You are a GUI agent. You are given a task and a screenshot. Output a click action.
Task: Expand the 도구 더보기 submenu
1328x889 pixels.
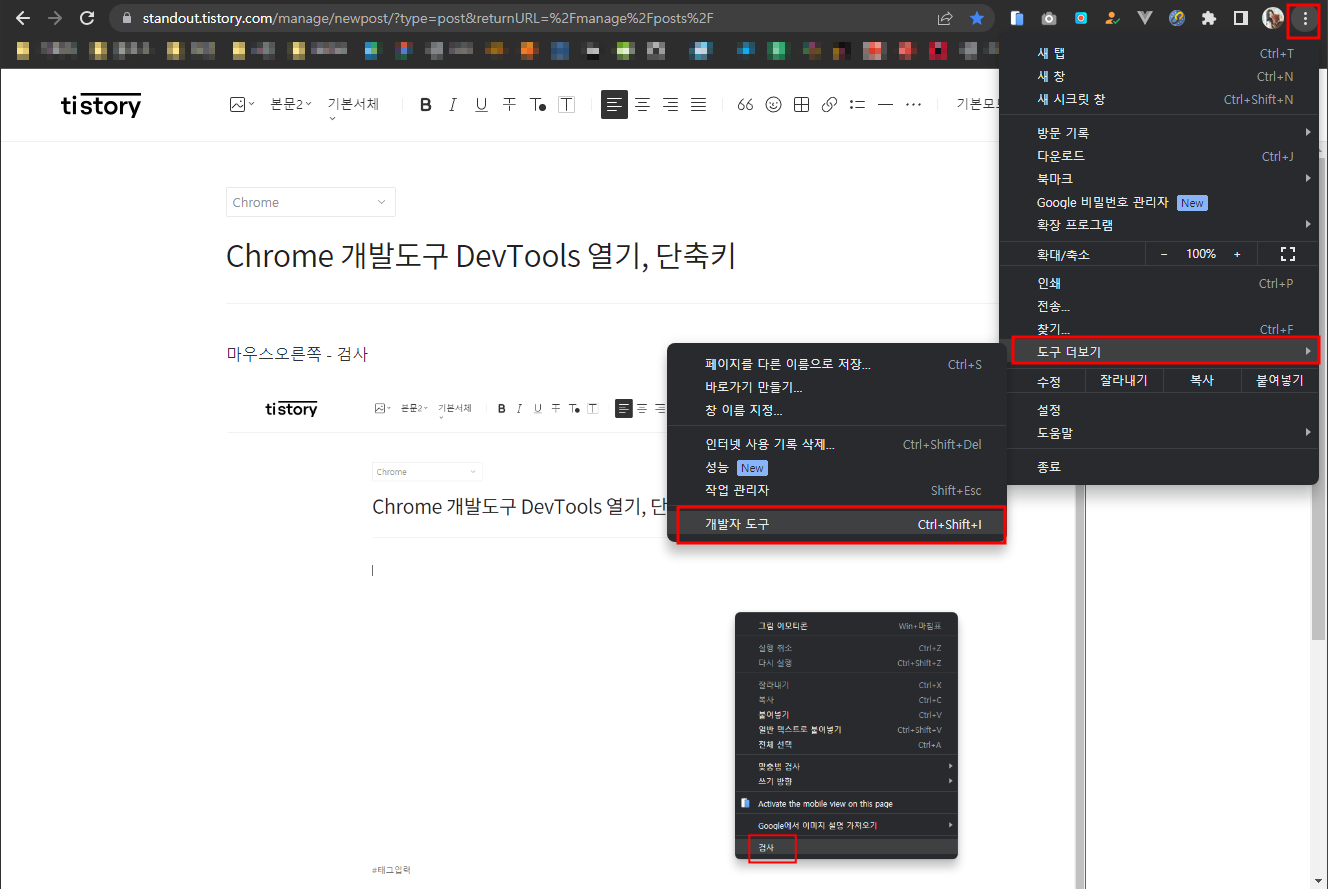click(x=1159, y=351)
